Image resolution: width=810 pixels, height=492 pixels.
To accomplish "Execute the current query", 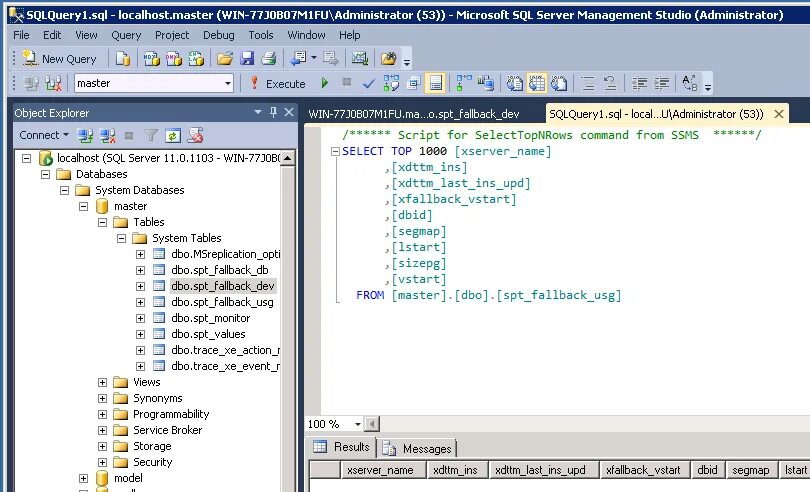I will pyautogui.click(x=278, y=83).
